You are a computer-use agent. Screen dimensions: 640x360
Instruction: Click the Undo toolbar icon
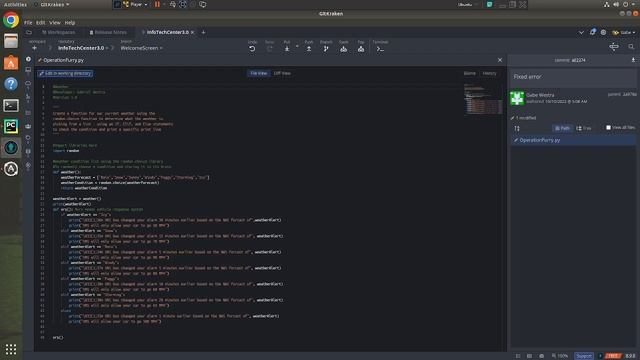pyautogui.click(x=252, y=49)
